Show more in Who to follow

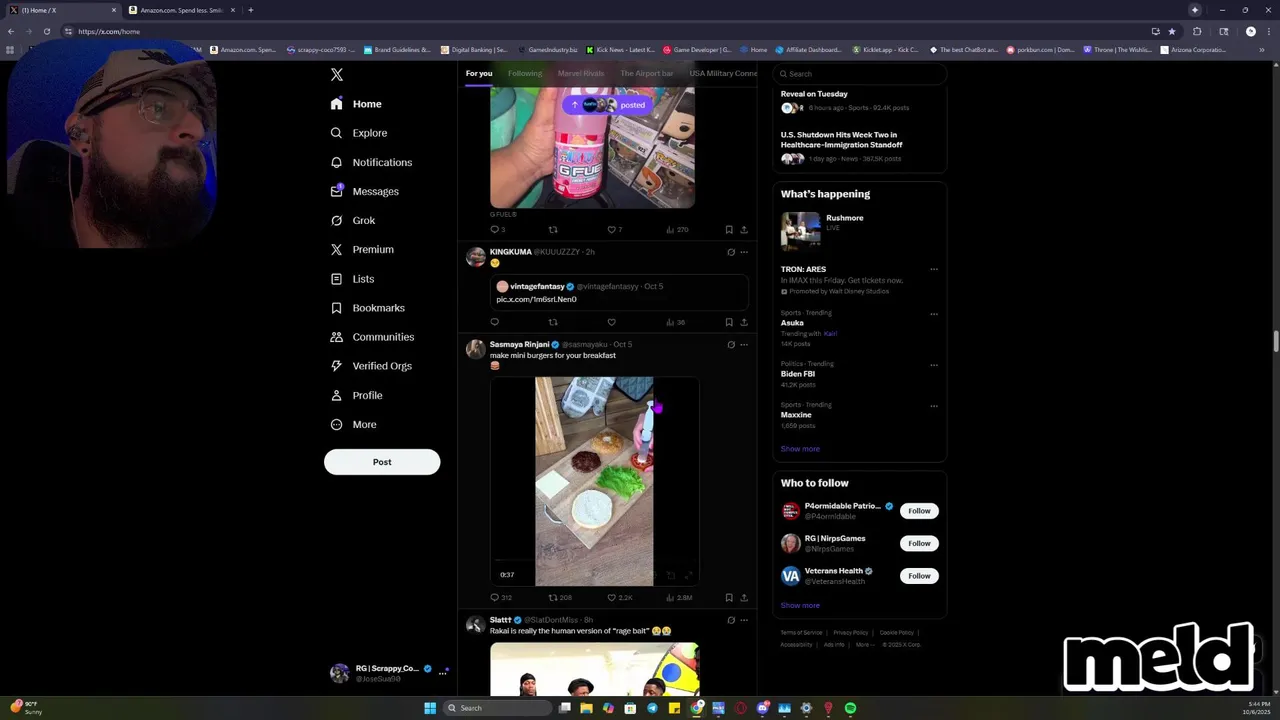pyautogui.click(x=800, y=605)
